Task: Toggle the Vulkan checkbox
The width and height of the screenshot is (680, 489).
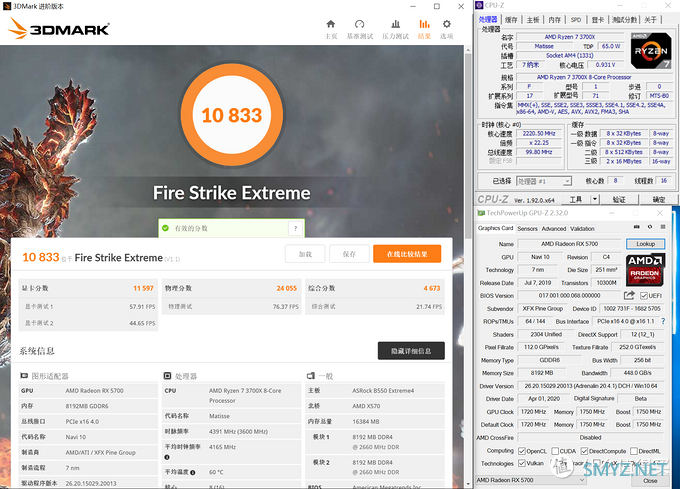Action: (522, 463)
